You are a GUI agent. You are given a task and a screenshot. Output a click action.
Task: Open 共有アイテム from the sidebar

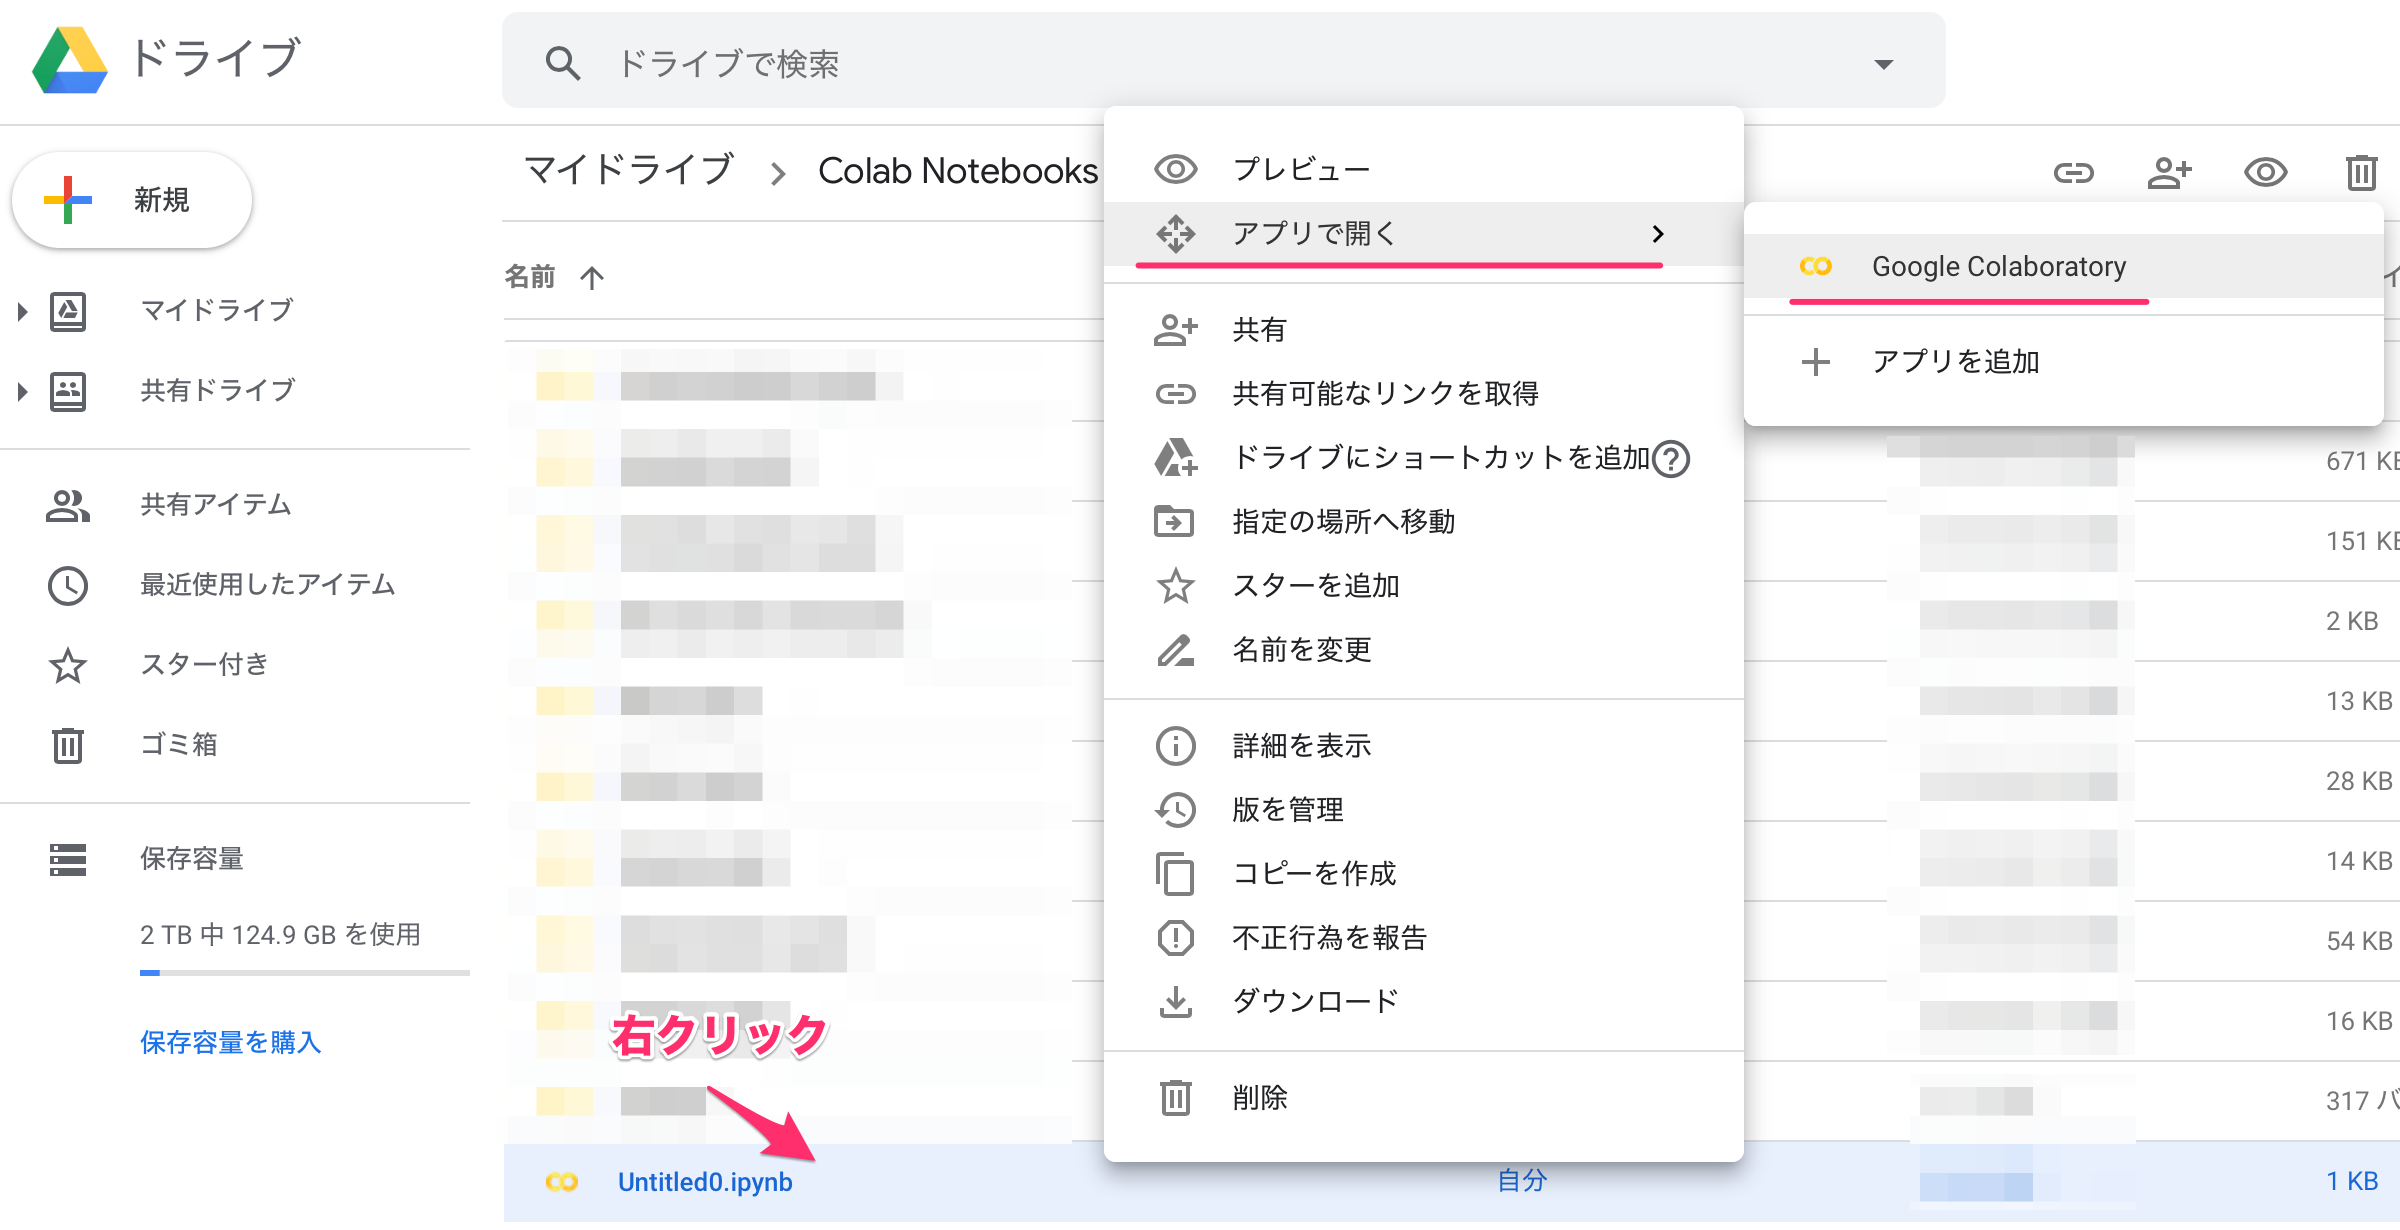(216, 505)
